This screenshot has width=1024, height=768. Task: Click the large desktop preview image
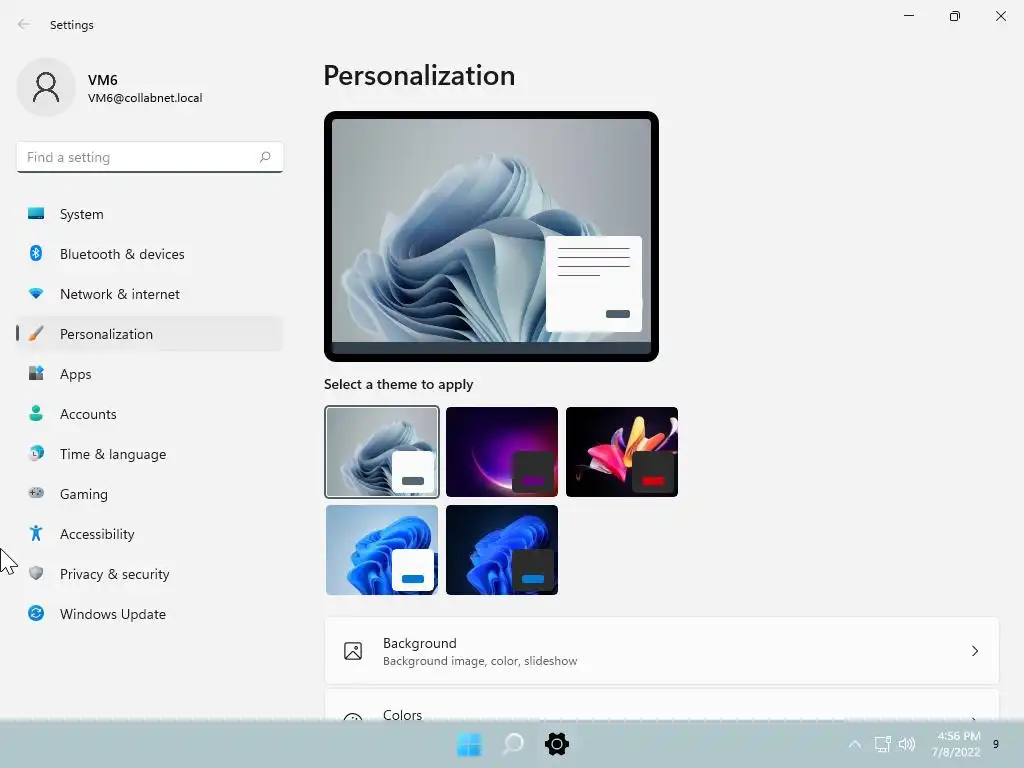[x=491, y=236]
